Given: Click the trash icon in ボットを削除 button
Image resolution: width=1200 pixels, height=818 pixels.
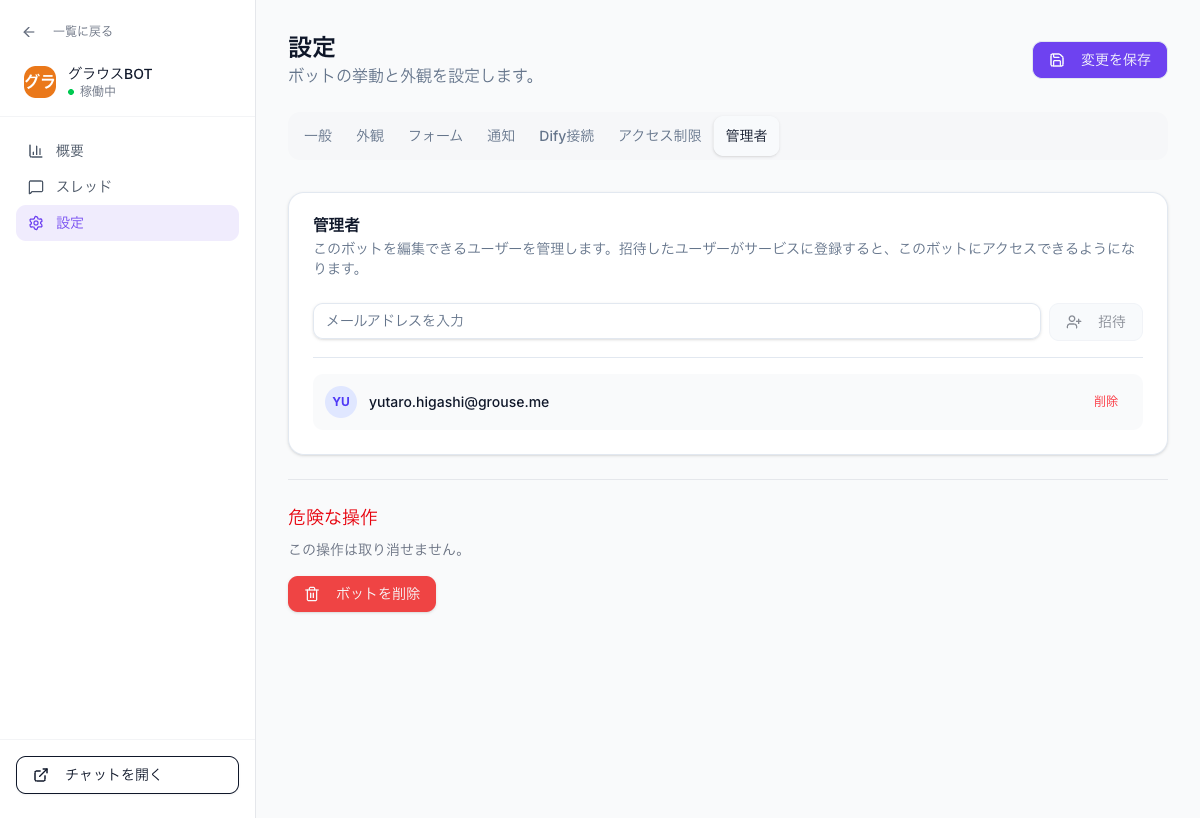Looking at the screenshot, I should [311, 593].
